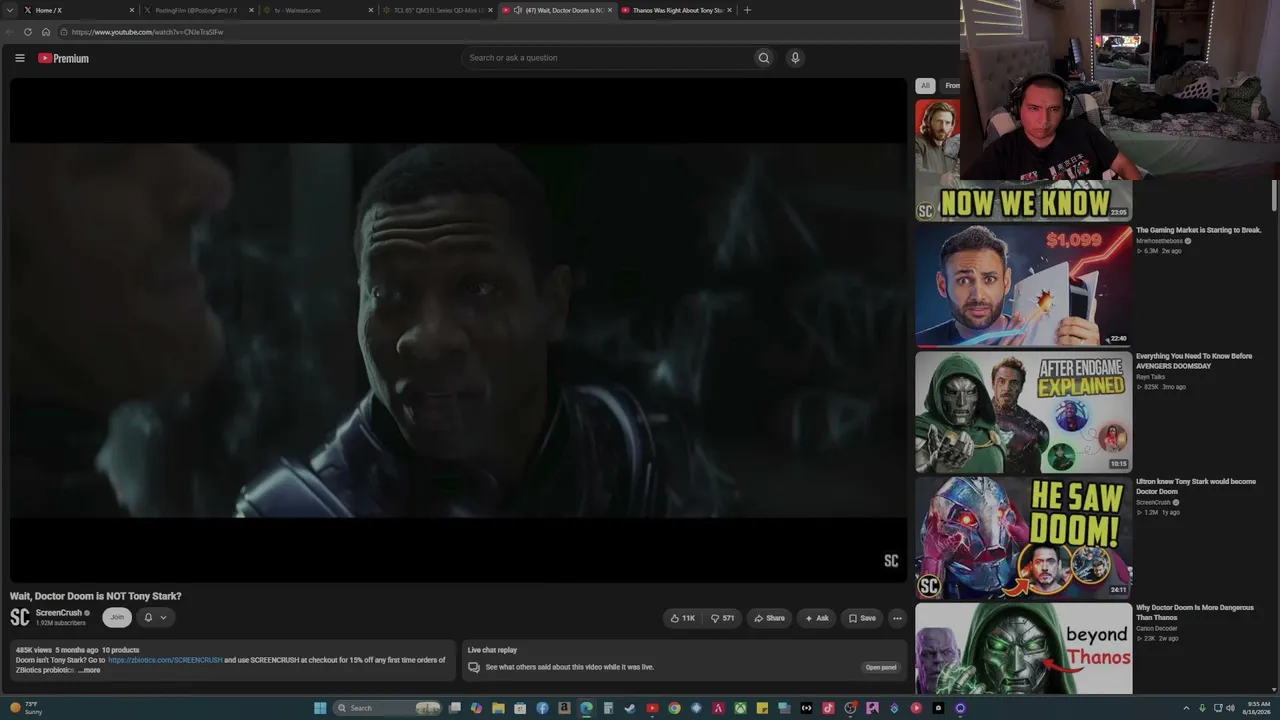Viewport: 1280px width, 720px height.
Task: Click the page vertical scrollbar
Action: [x=1275, y=195]
